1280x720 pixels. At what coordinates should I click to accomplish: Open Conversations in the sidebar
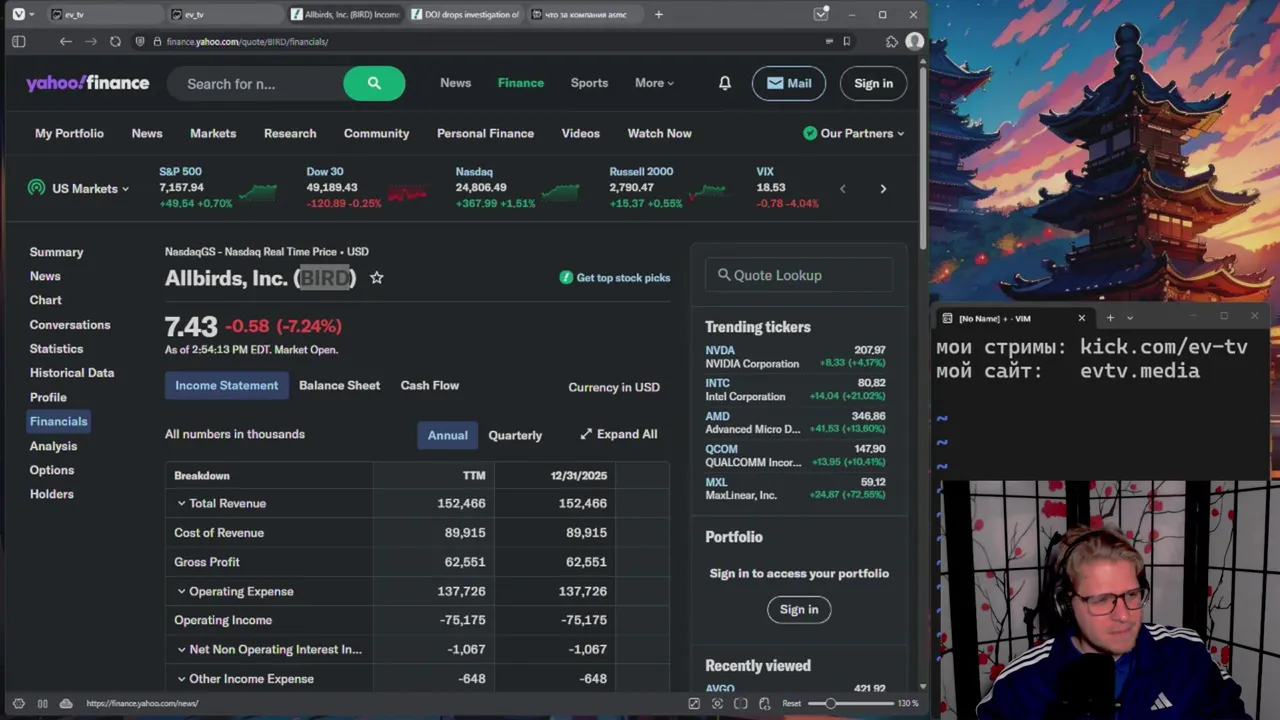point(70,325)
